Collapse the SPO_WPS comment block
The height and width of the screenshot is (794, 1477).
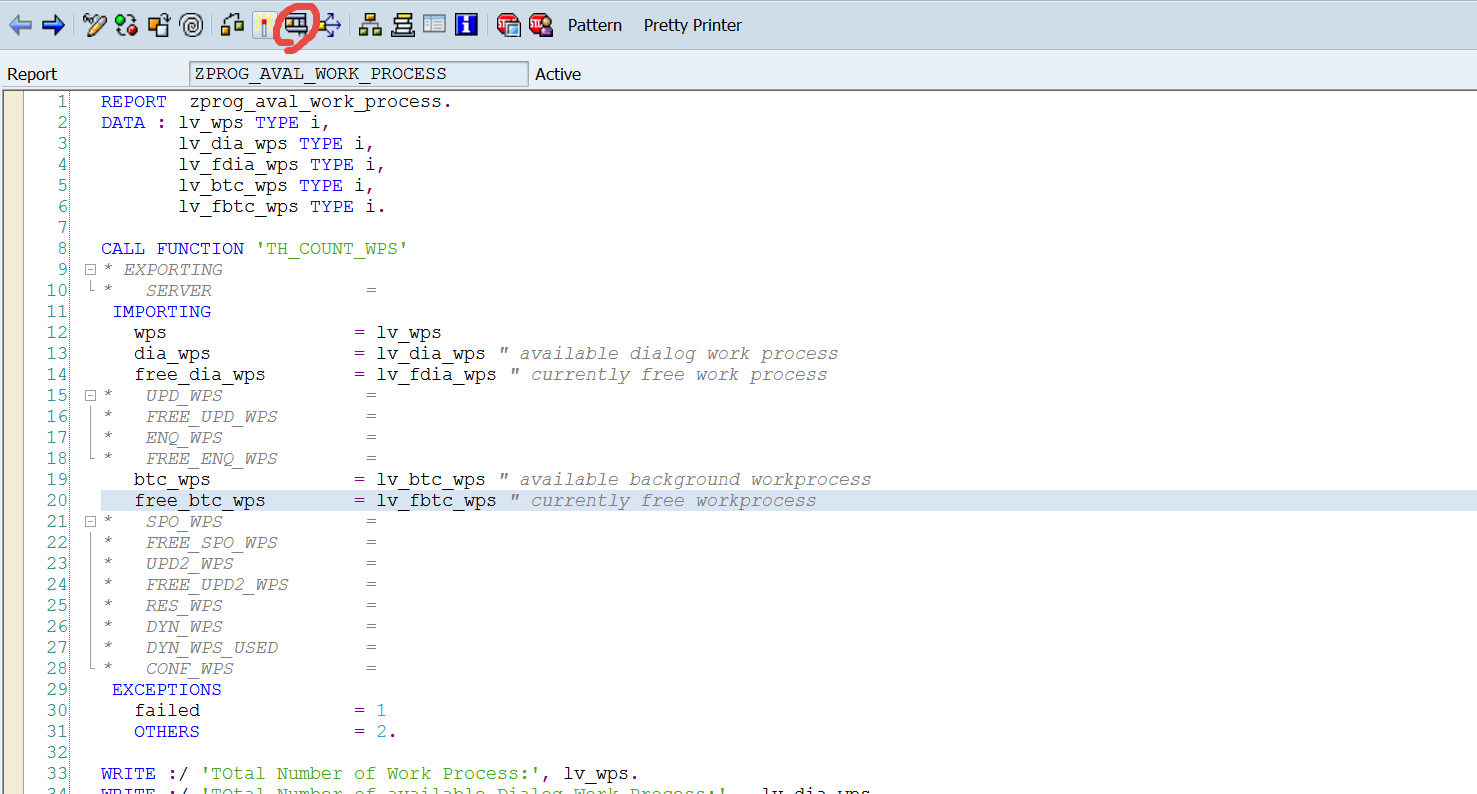click(x=90, y=522)
